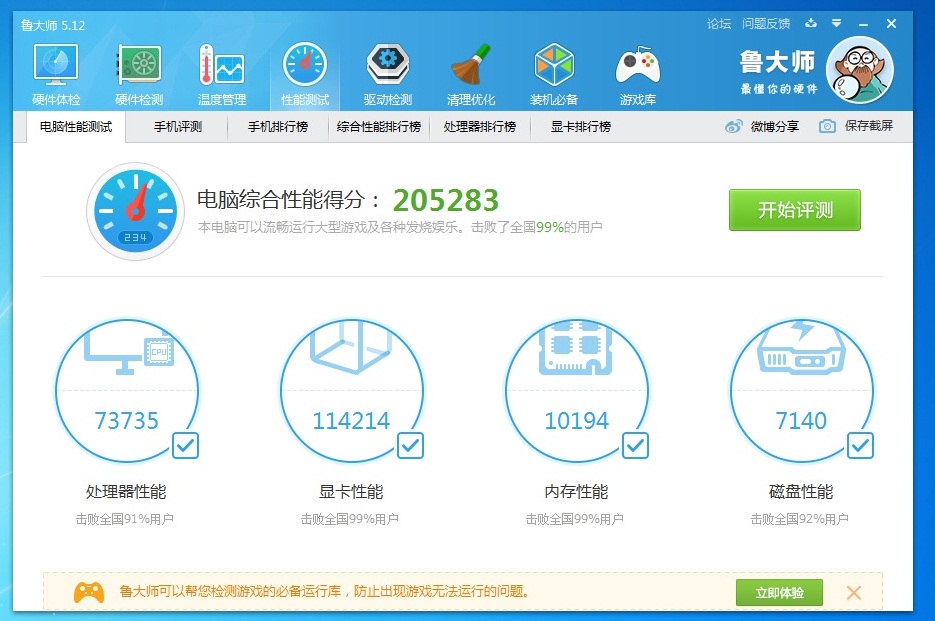This screenshot has height=621, width=935.
Task: Click the 击败全国92%用户 text
Action: tap(800, 519)
